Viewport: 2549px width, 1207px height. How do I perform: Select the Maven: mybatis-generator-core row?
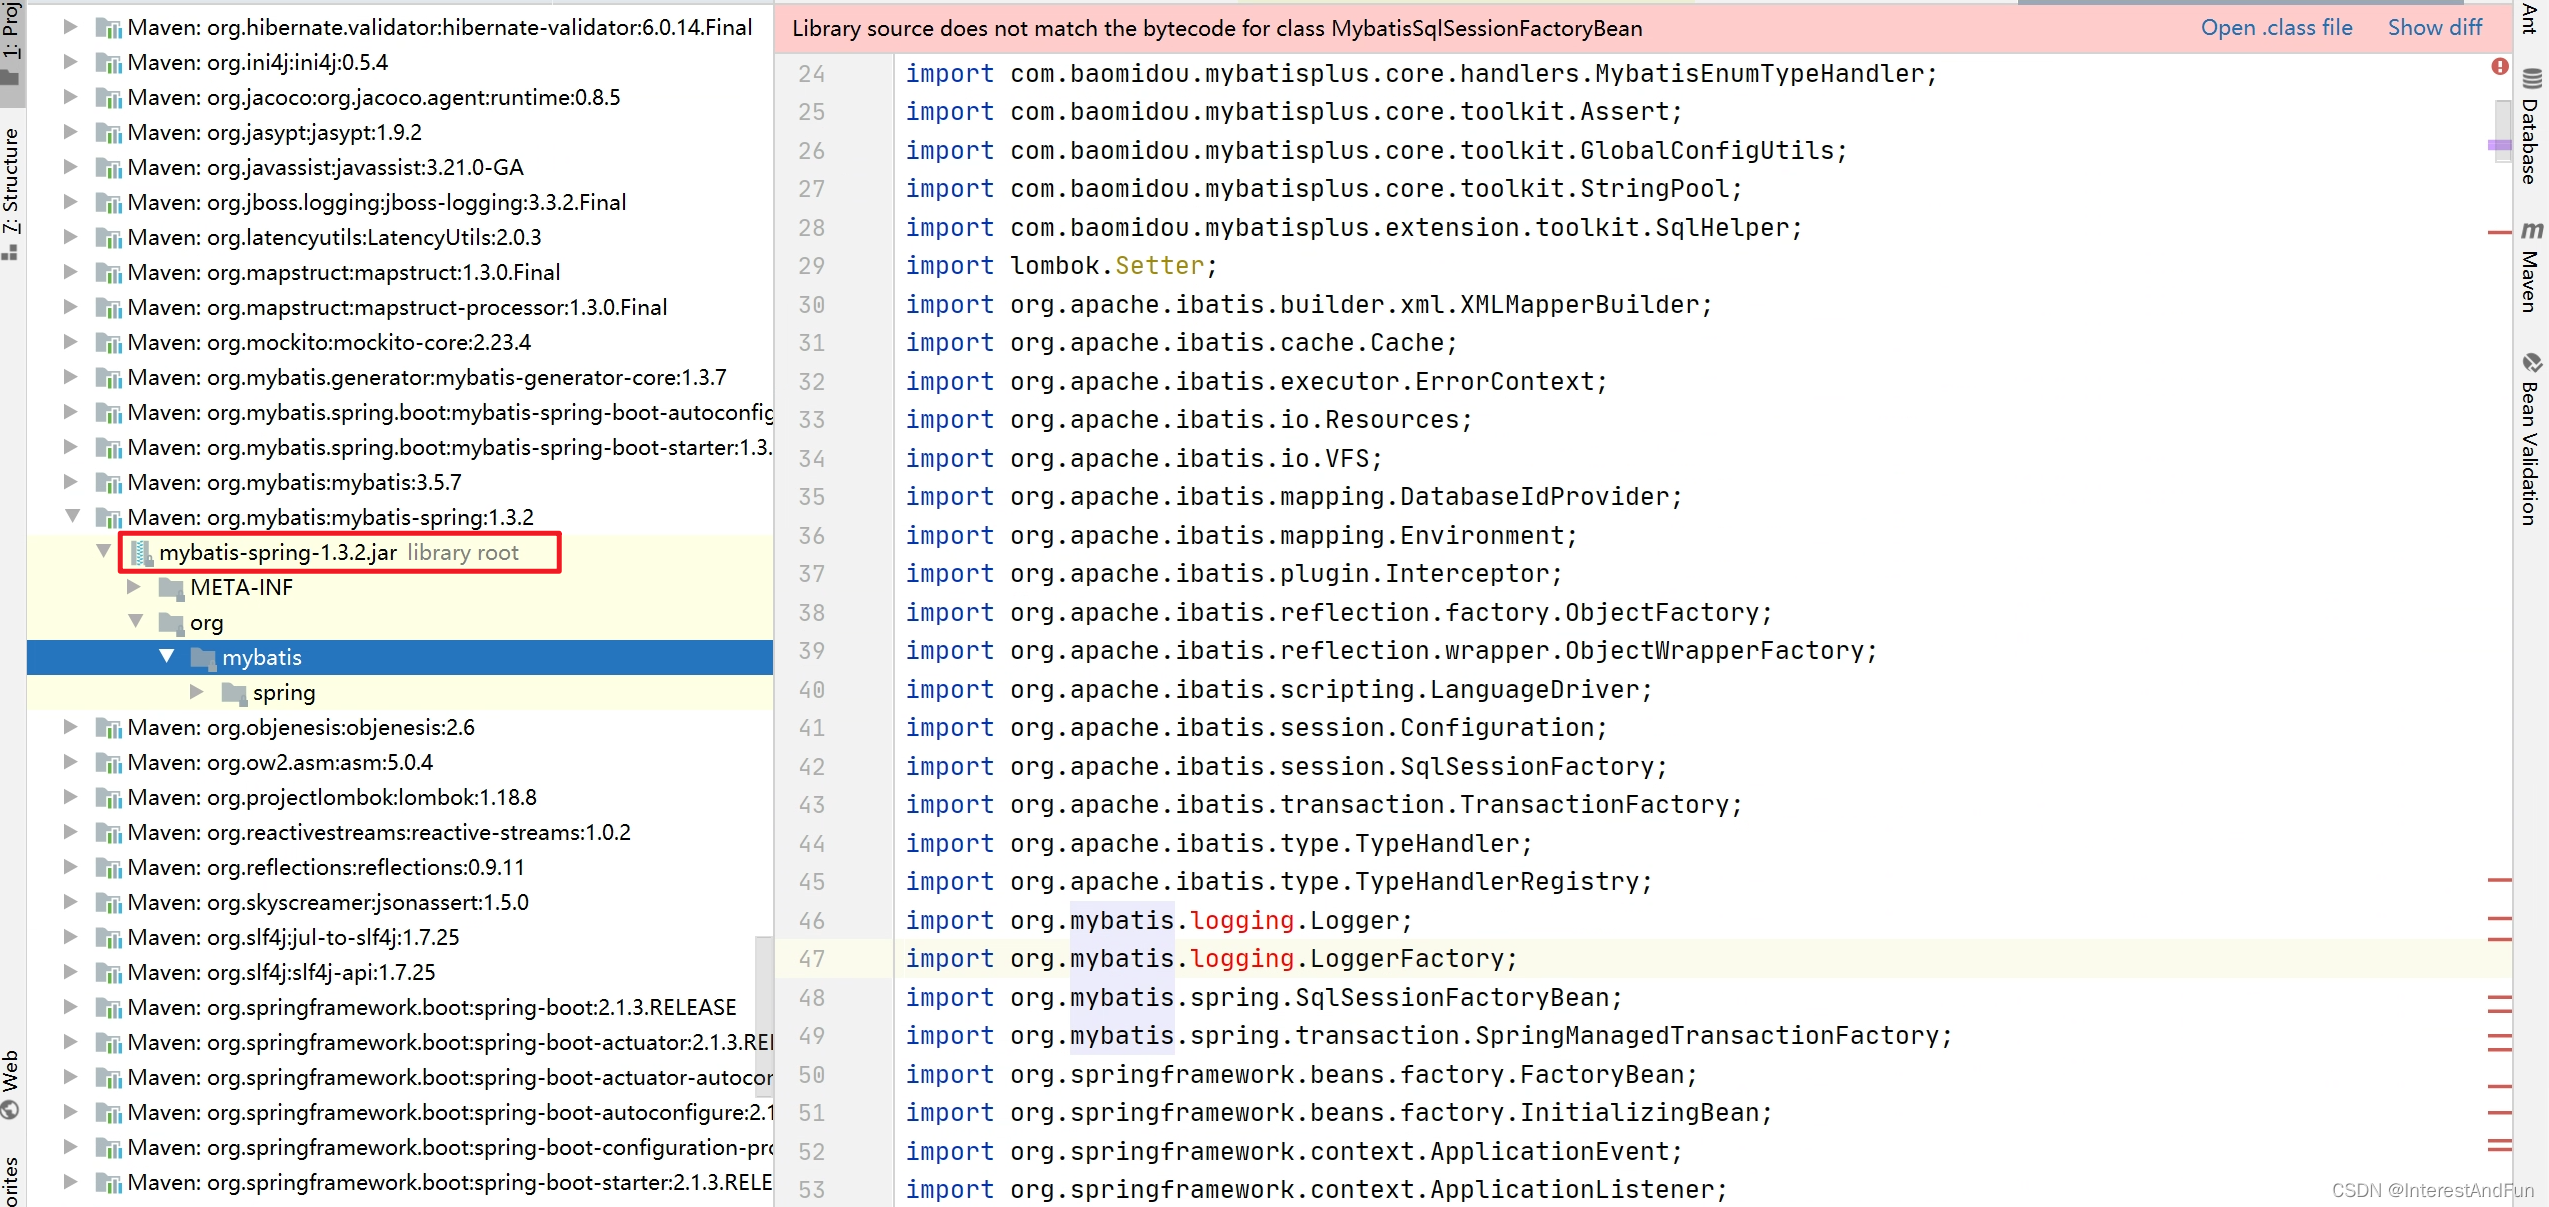(400, 378)
